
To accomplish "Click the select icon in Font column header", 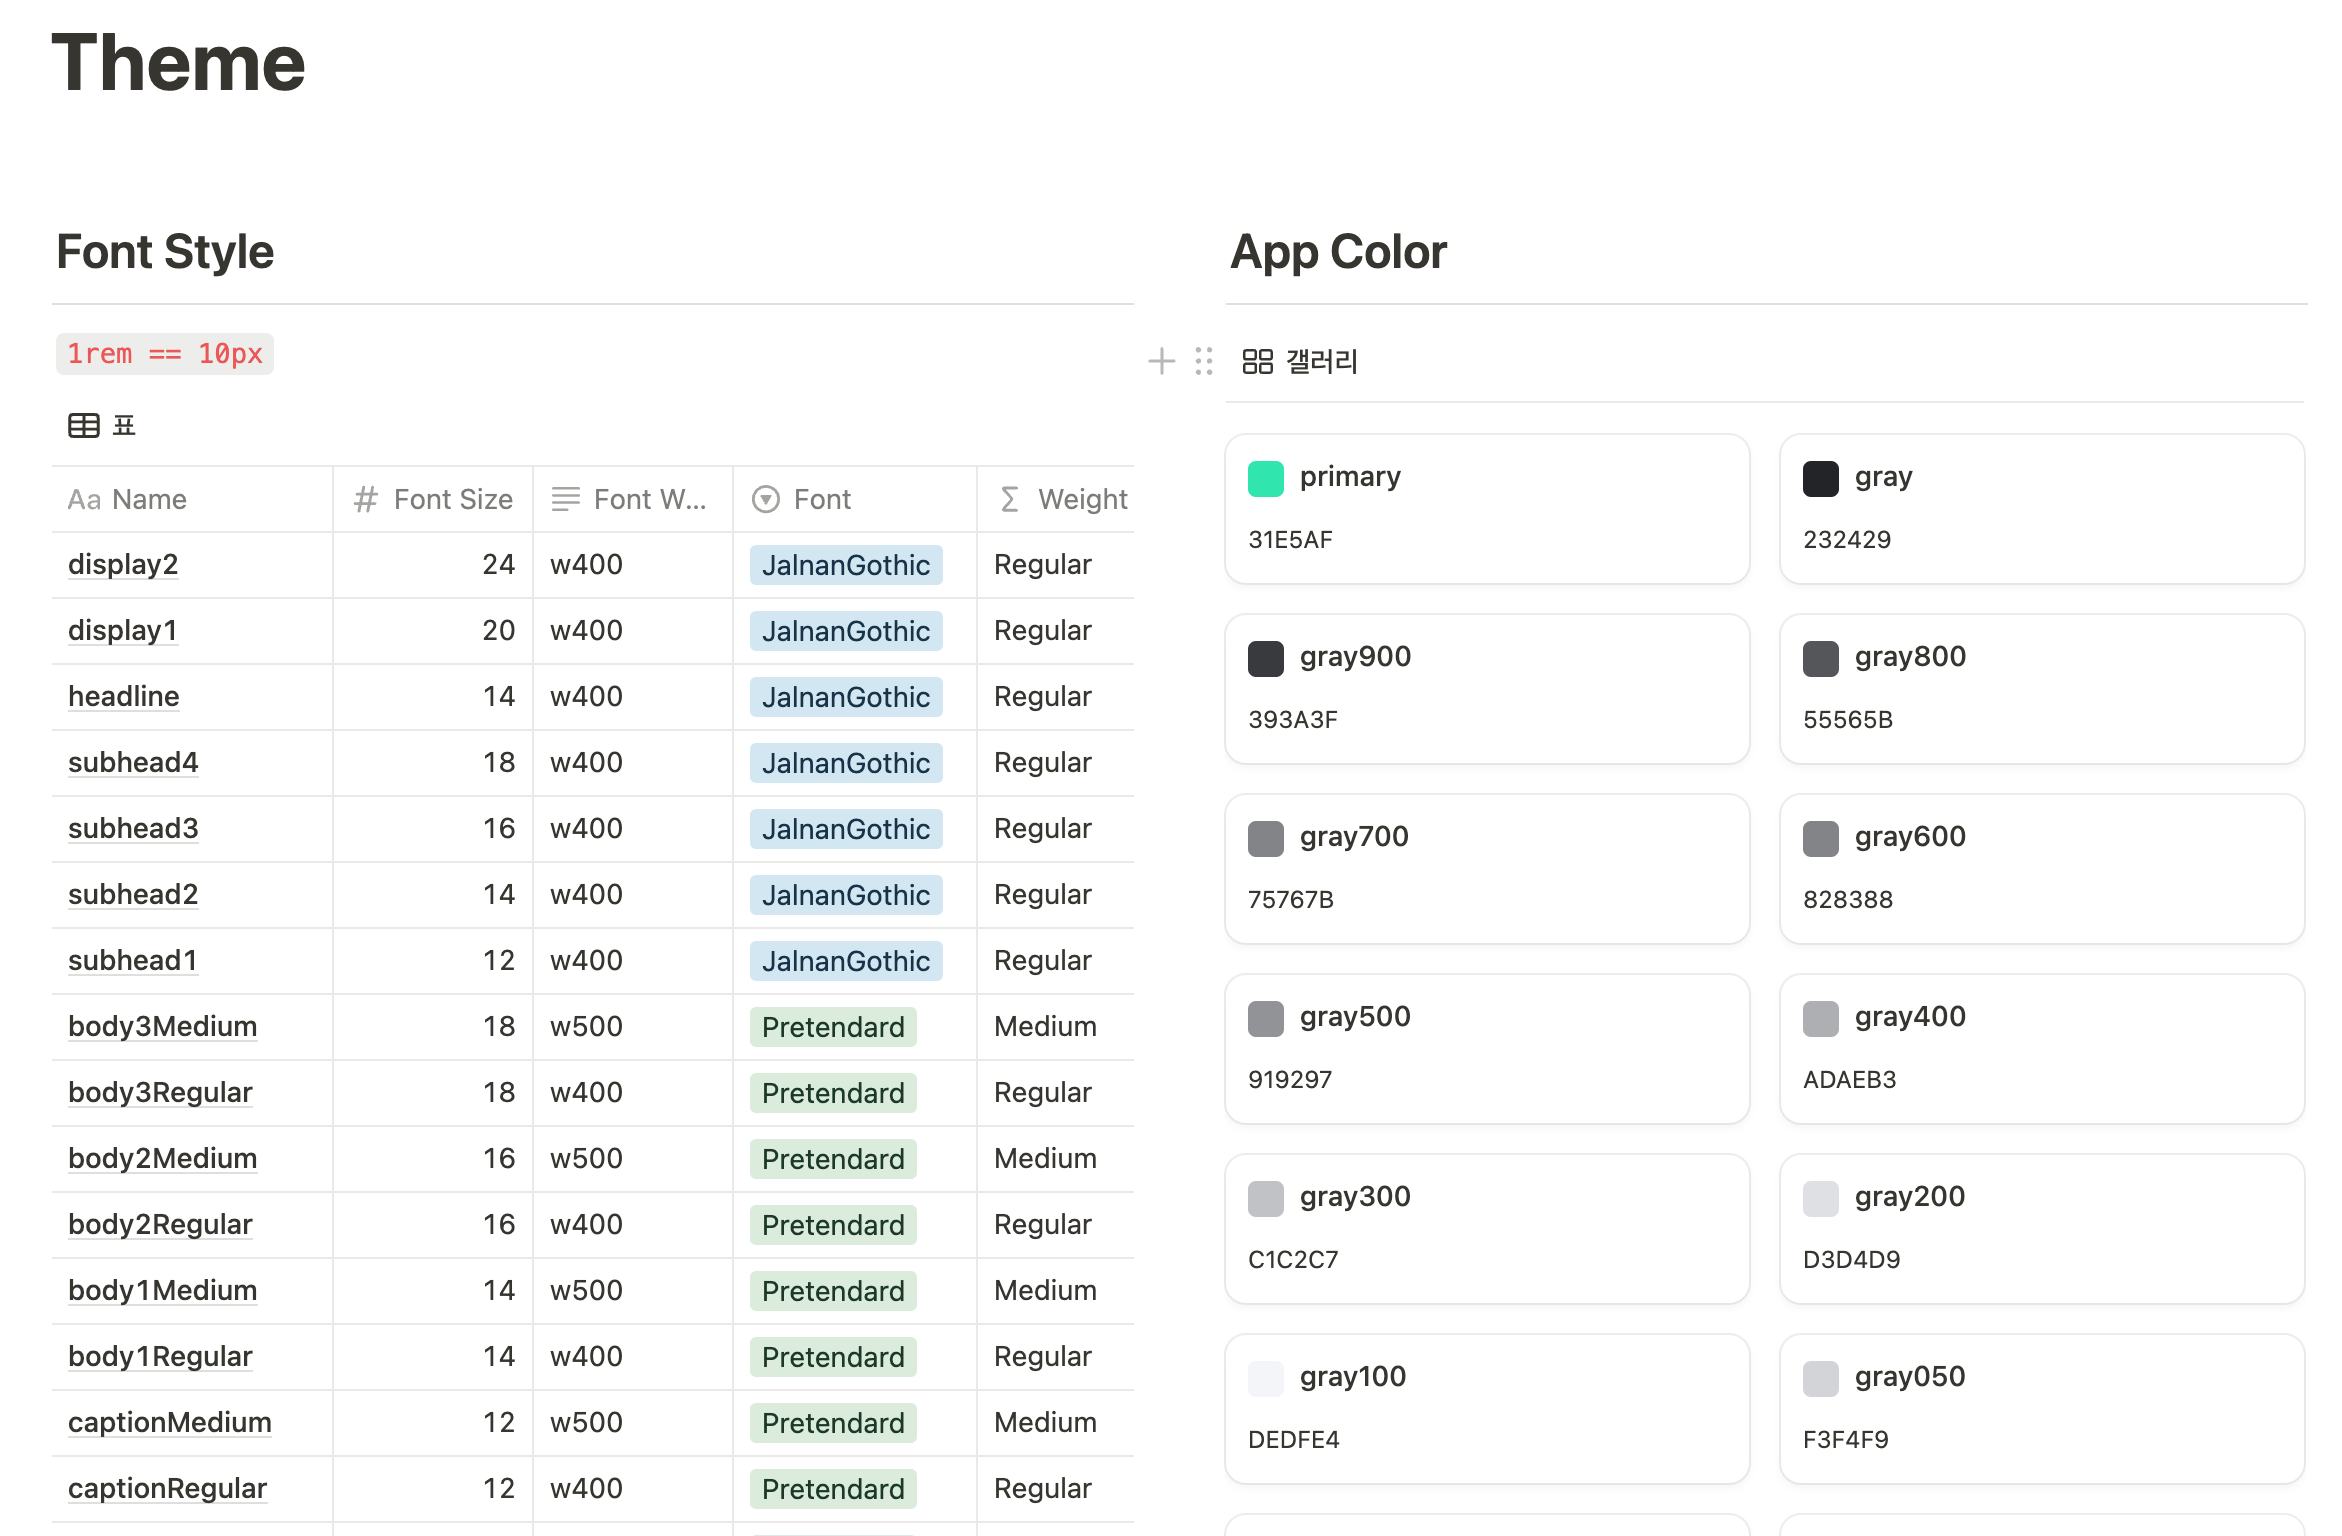I will pyautogui.click(x=766, y=499).
